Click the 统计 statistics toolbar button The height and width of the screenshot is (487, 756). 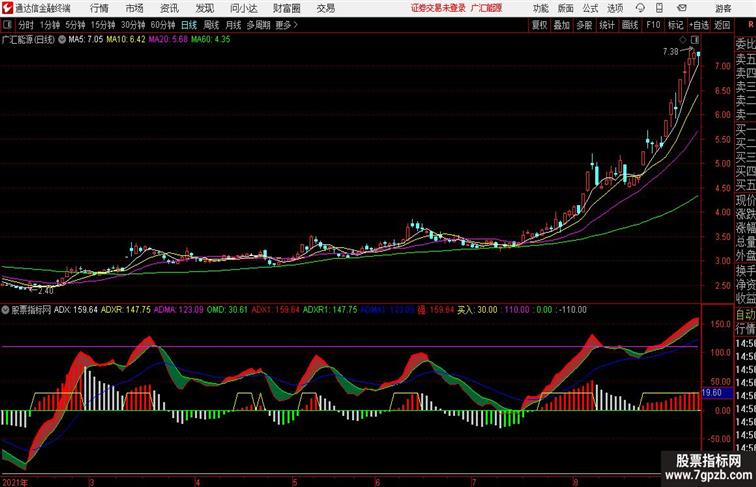(x=607, y=25)
